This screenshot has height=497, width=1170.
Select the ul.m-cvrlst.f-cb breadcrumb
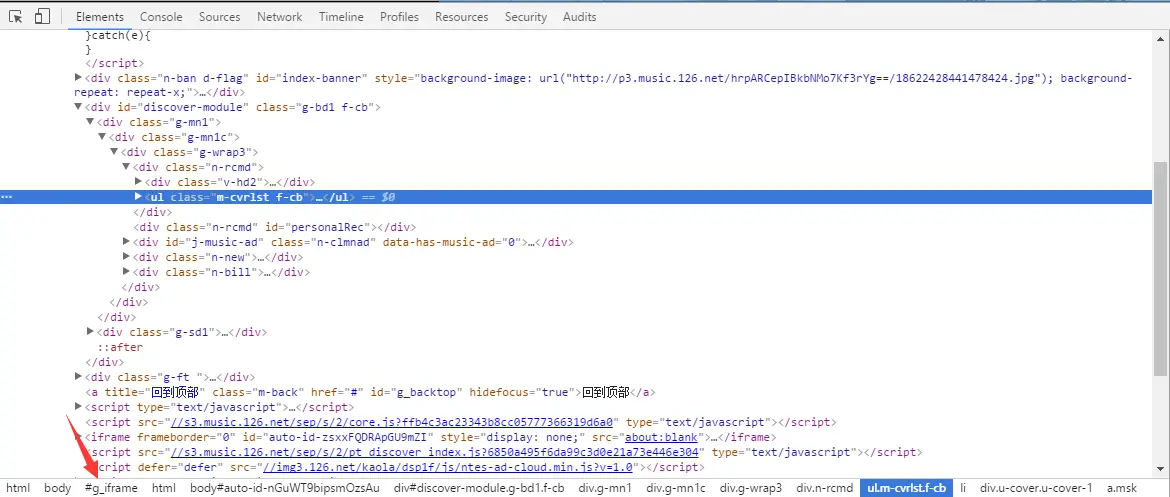(x=906, y=488)
